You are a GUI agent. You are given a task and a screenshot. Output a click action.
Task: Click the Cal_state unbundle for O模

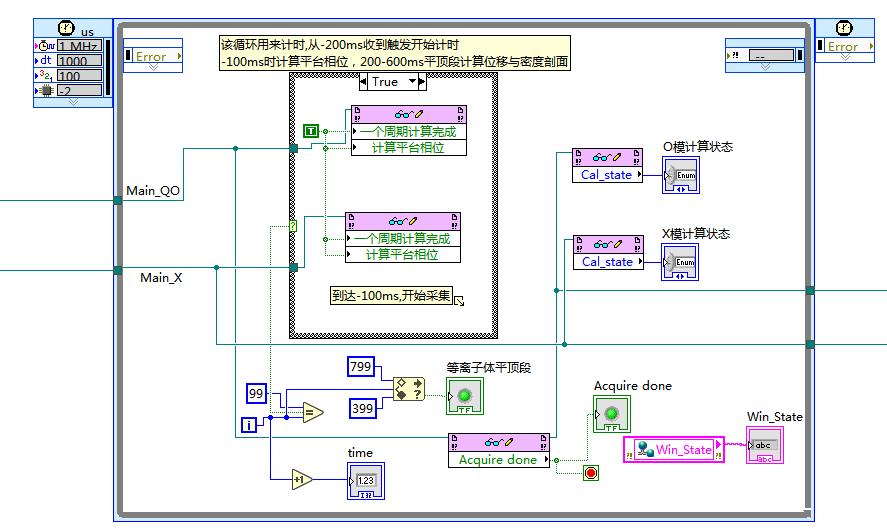point(607,175)
